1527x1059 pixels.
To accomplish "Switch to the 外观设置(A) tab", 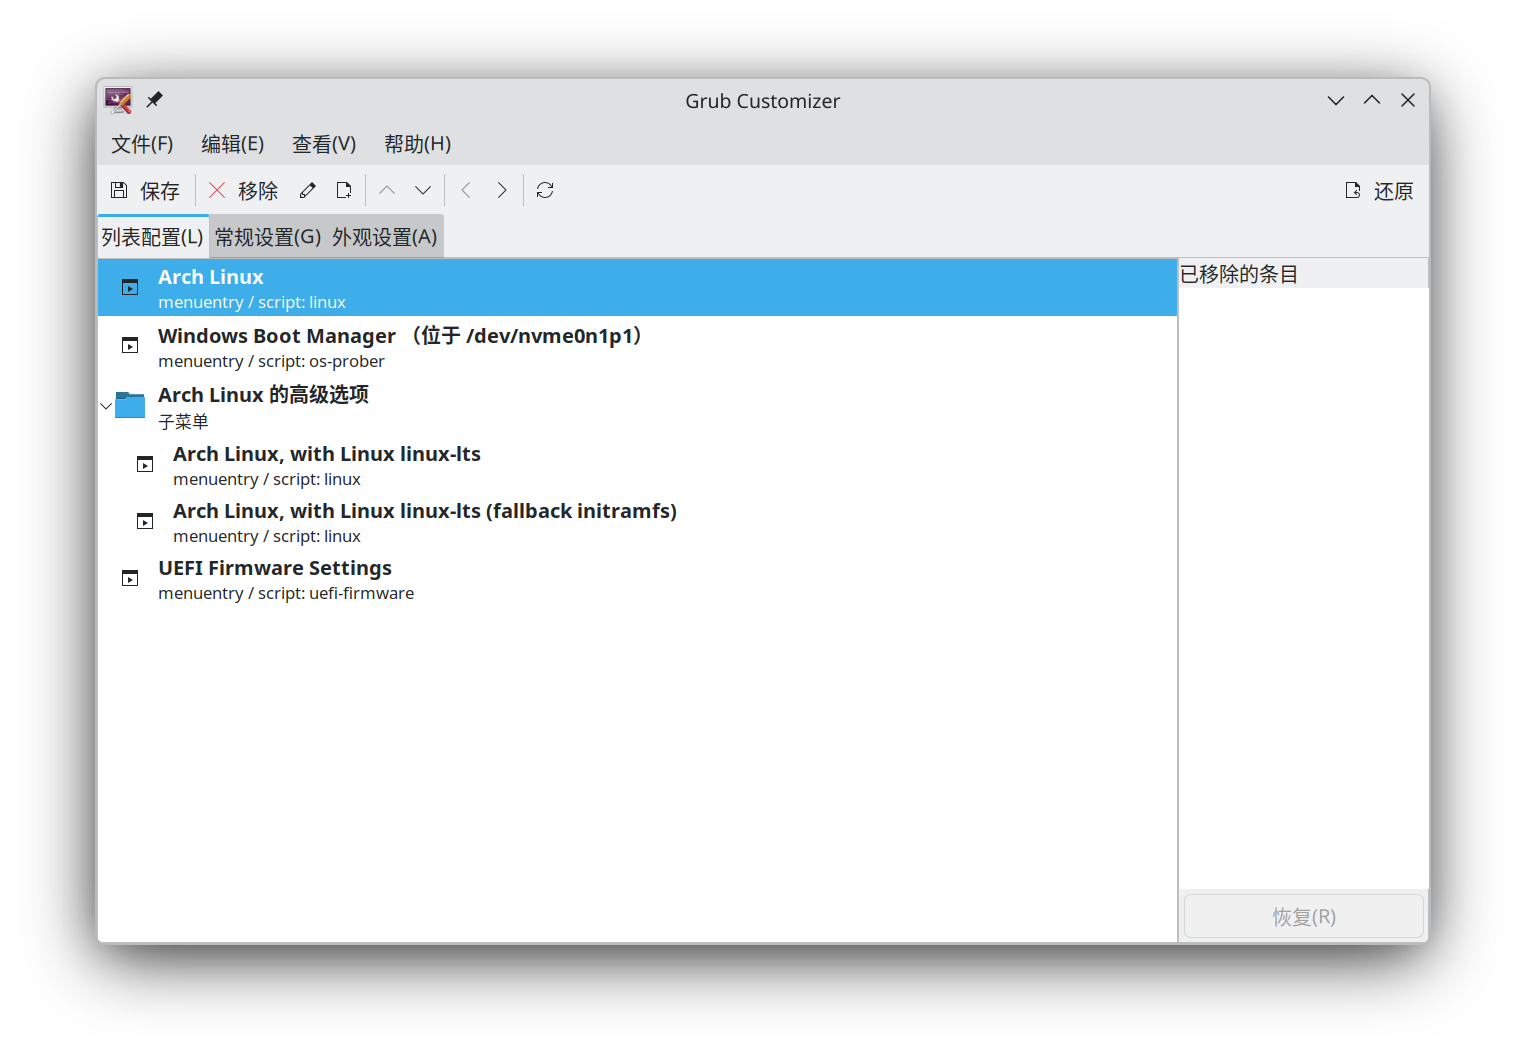I will coord(385,237).
